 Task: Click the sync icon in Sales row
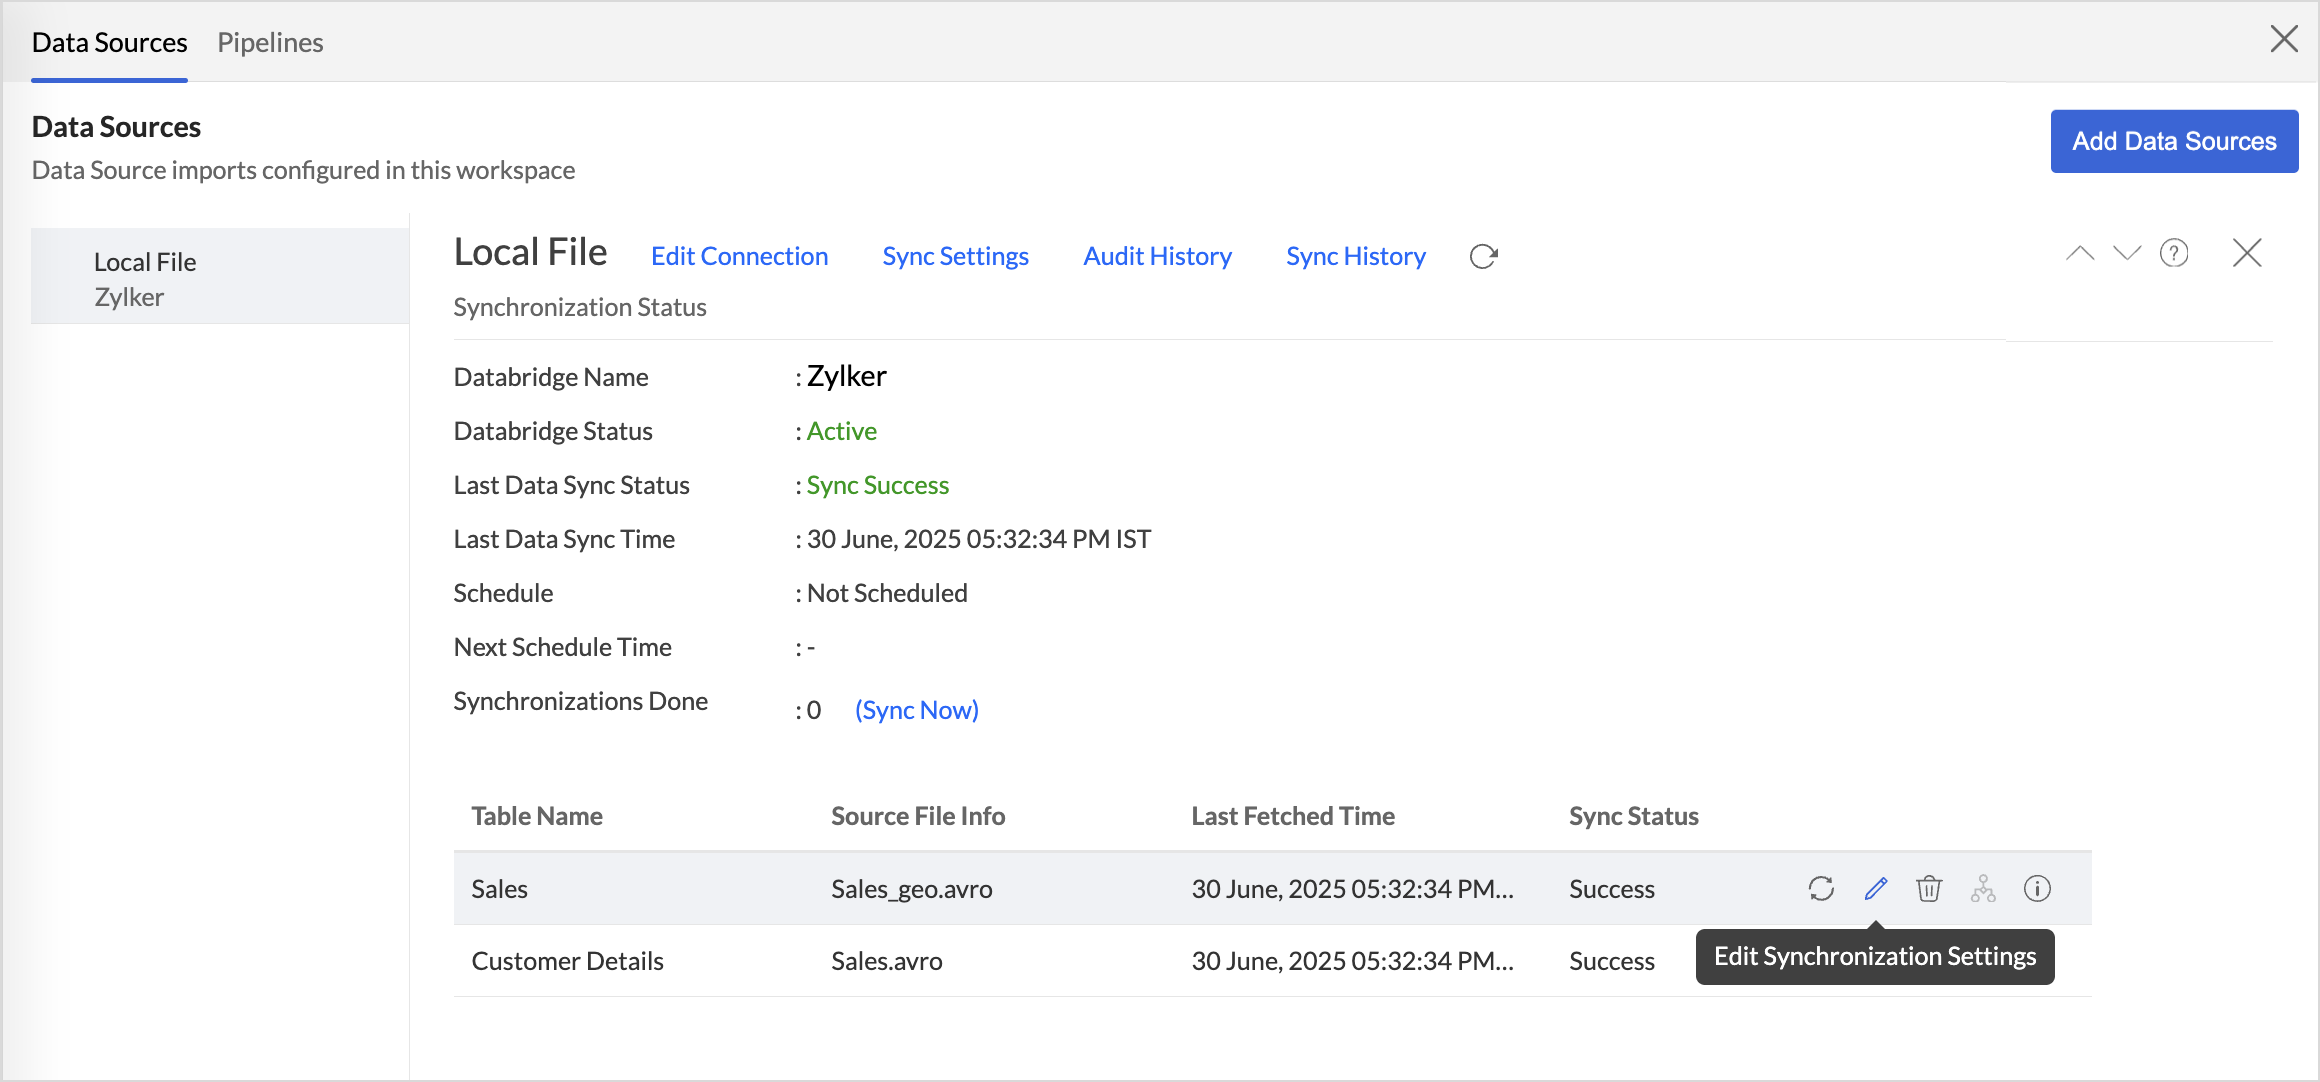(x=1821, y=888)
